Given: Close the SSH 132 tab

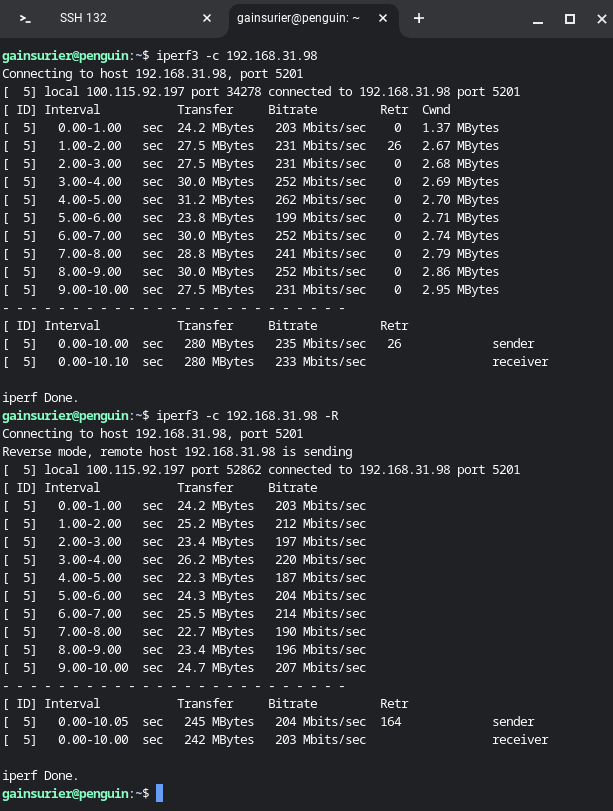Looking at the screenshot, I should tap(207, 18).
